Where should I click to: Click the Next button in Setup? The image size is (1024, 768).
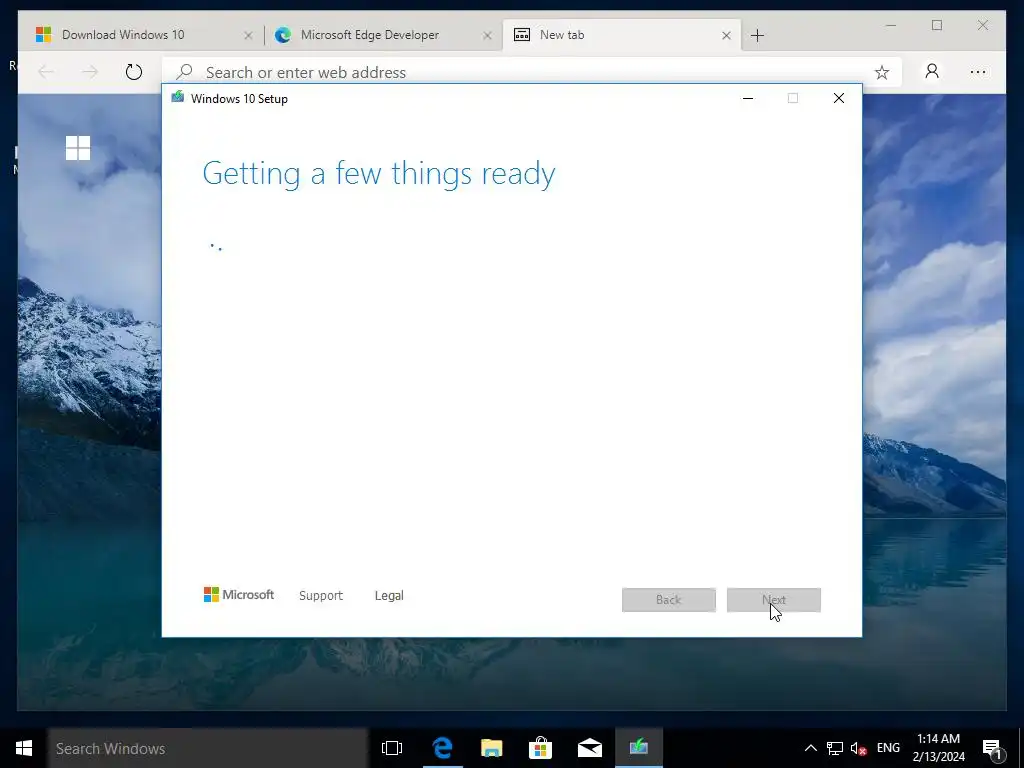[774, 600]
